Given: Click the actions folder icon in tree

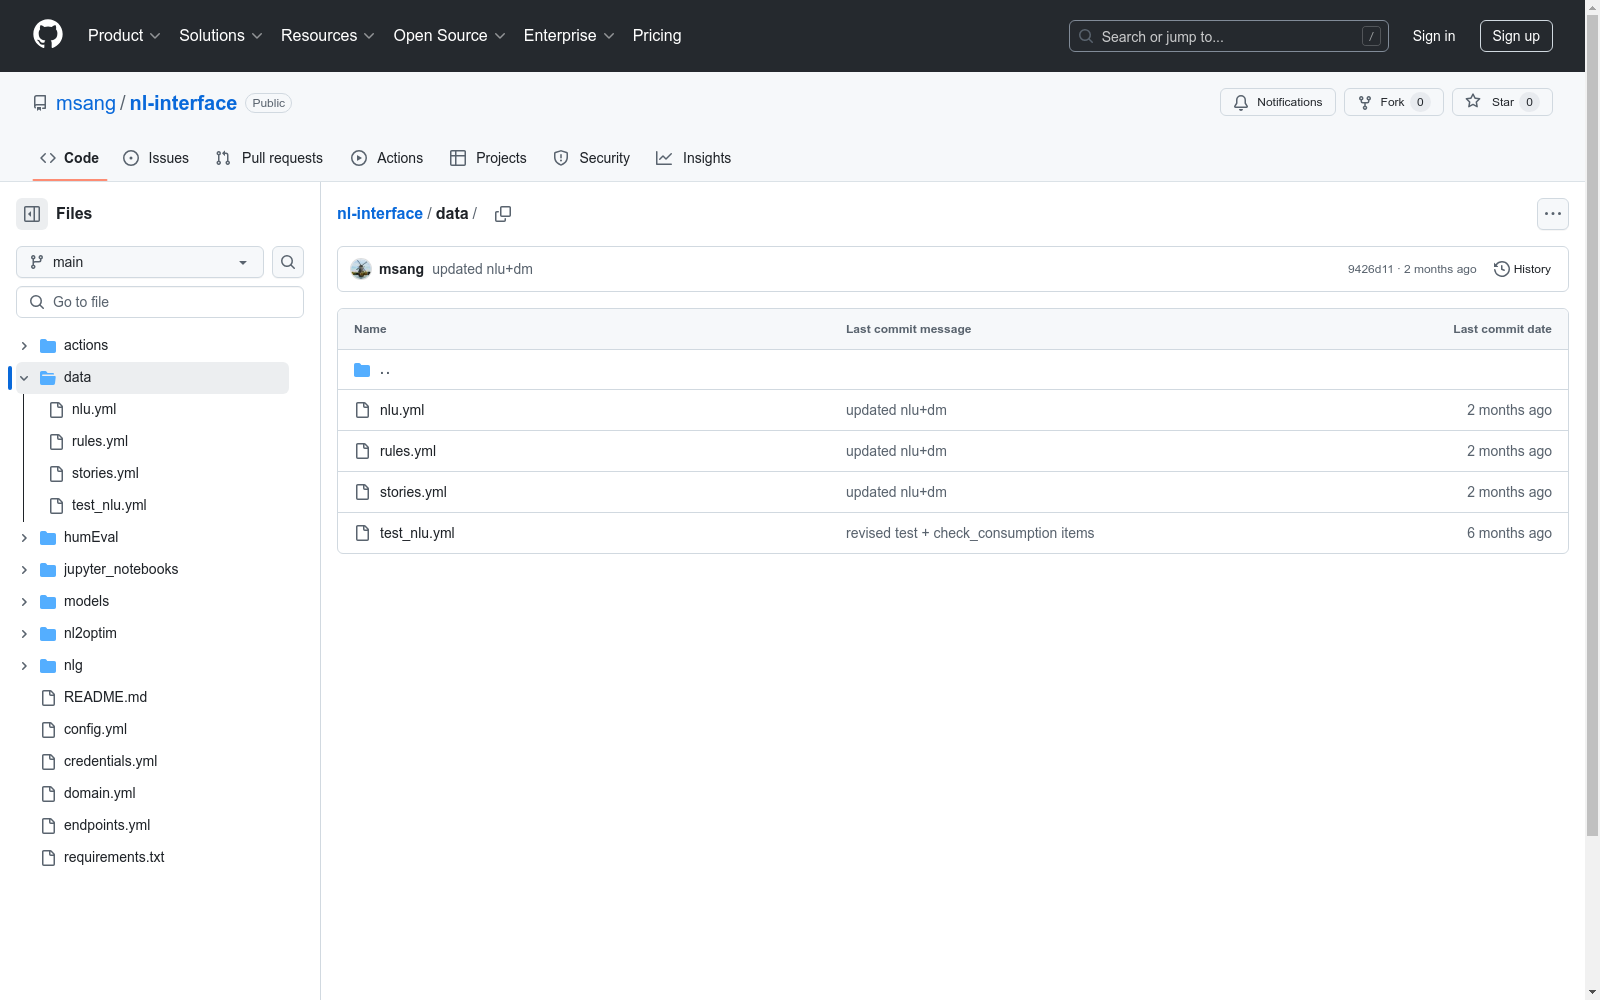Looking at the screenshot, I should click(x=48, y=346).
